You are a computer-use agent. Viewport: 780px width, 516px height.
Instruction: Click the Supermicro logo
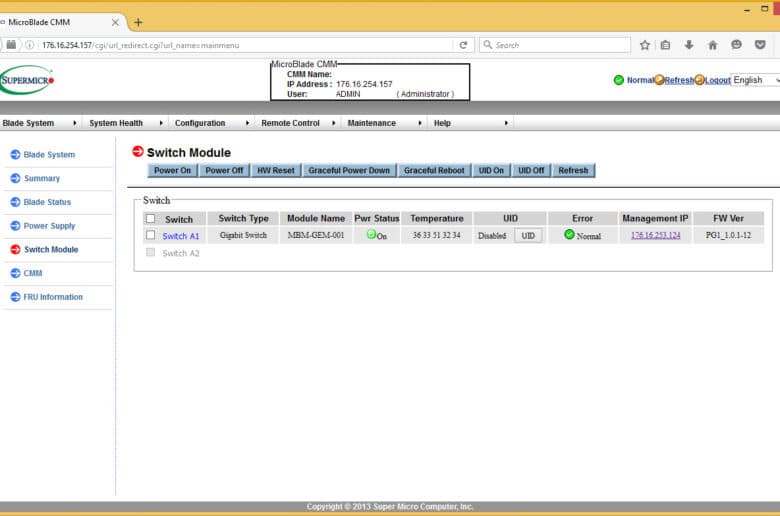(x=26, y=80)
